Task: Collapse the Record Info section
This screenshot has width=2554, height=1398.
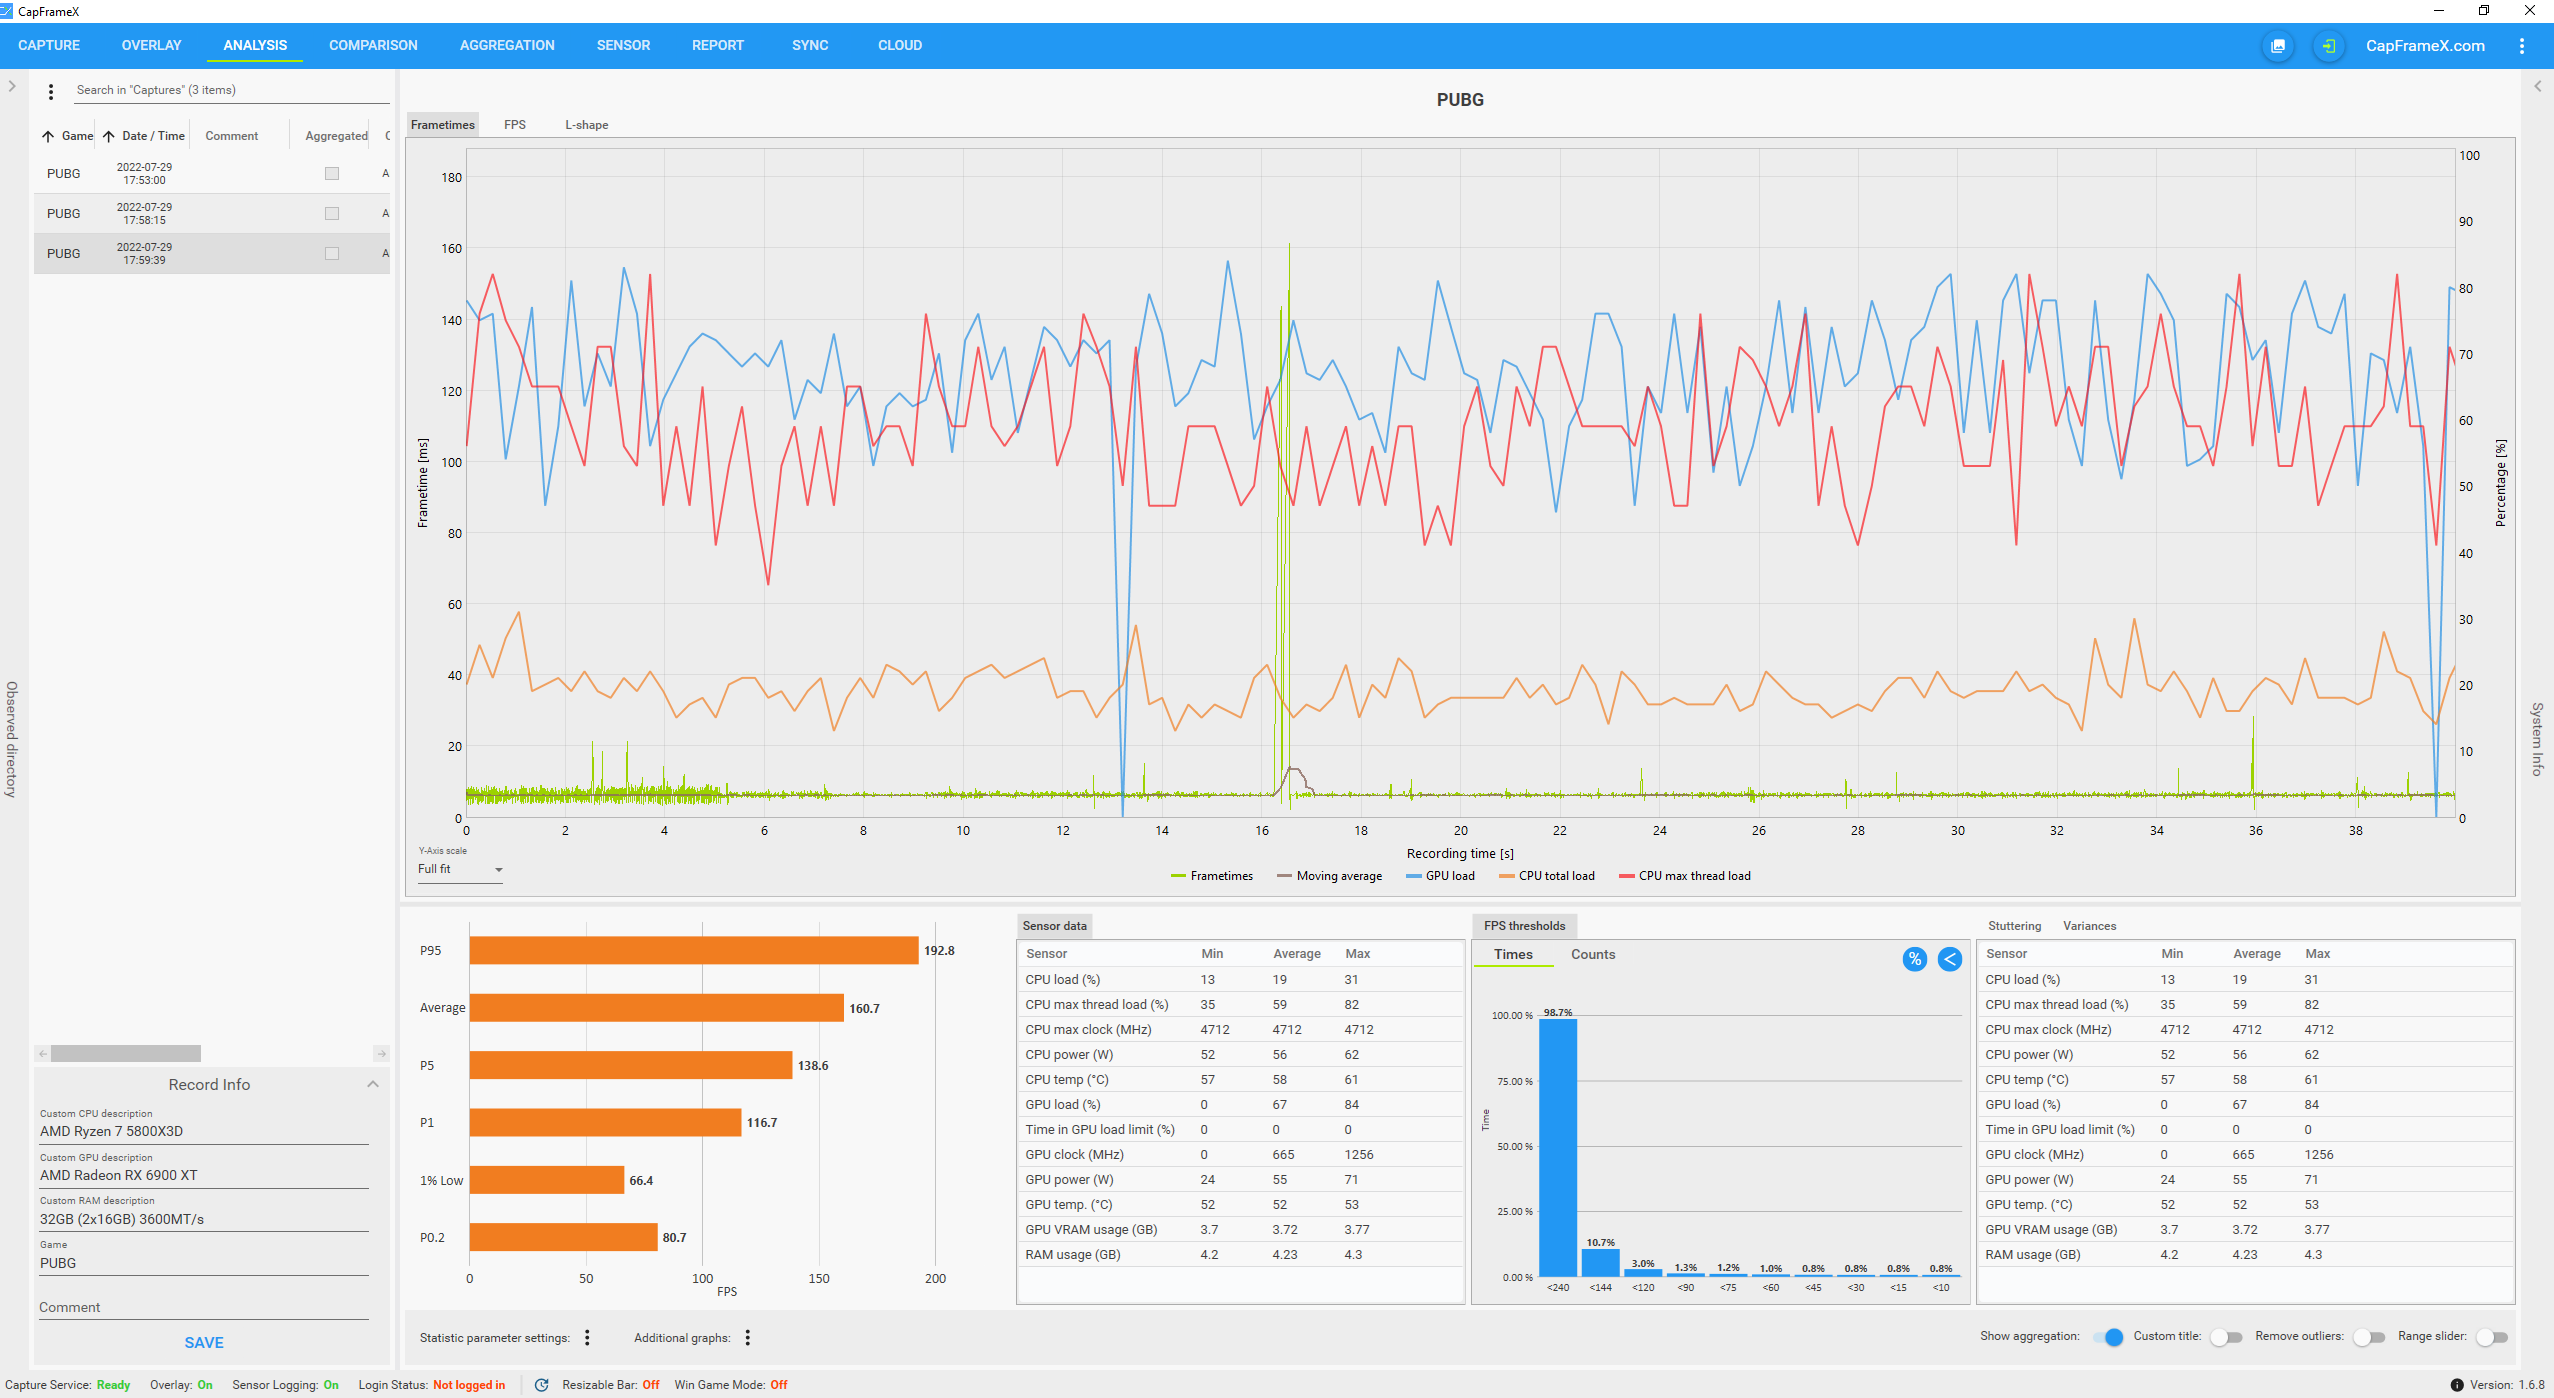Action: point(372,1084)
